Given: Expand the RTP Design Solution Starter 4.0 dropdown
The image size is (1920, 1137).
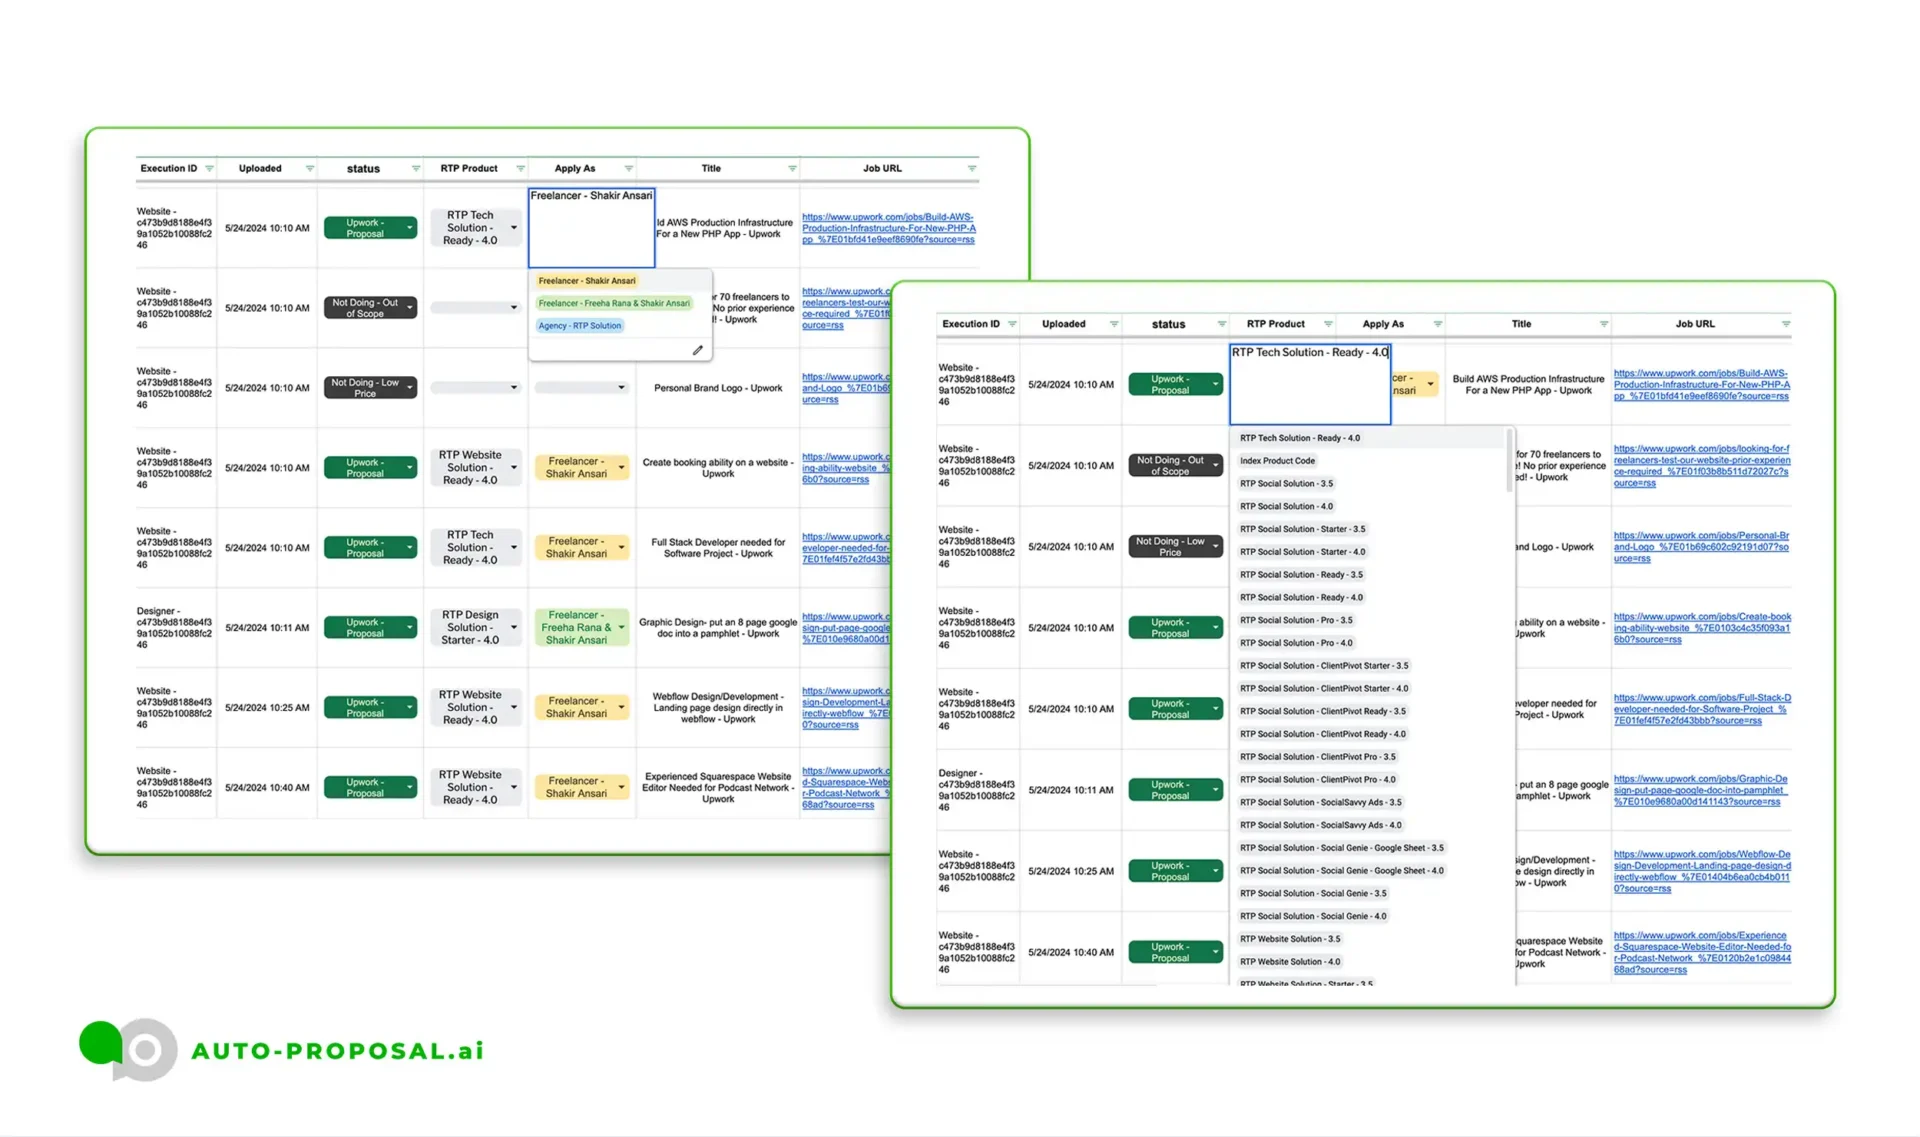Looking at the screenshot, I should 514,628.
